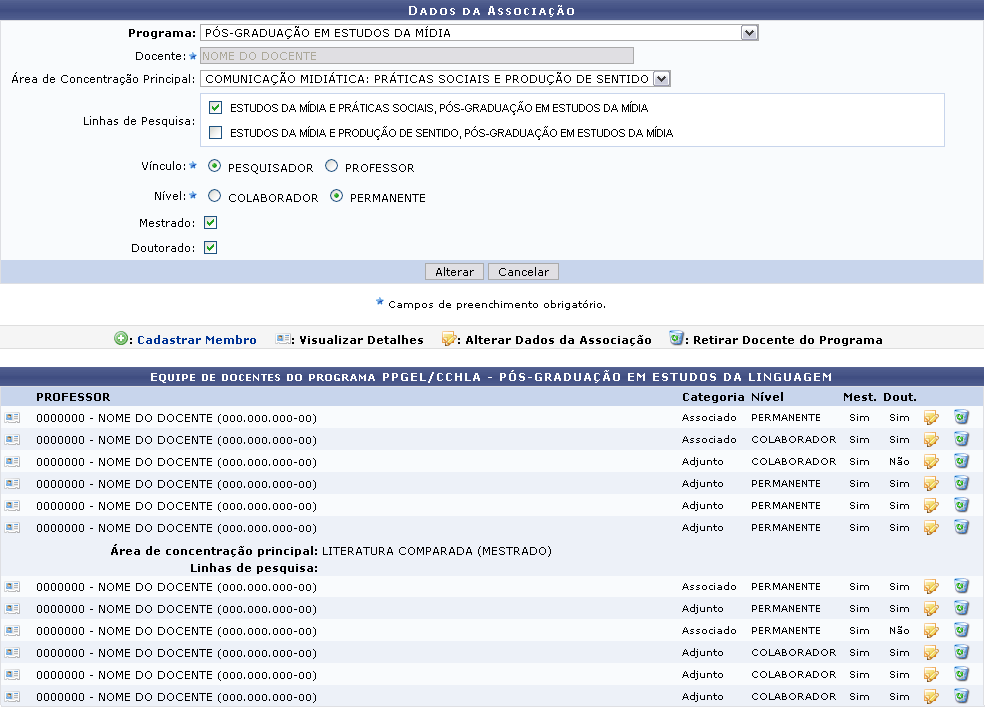Edit icon for Associado PERMANENTE row with Dout. Não
This screenshot has width=986, height=707.
point(931,631)
